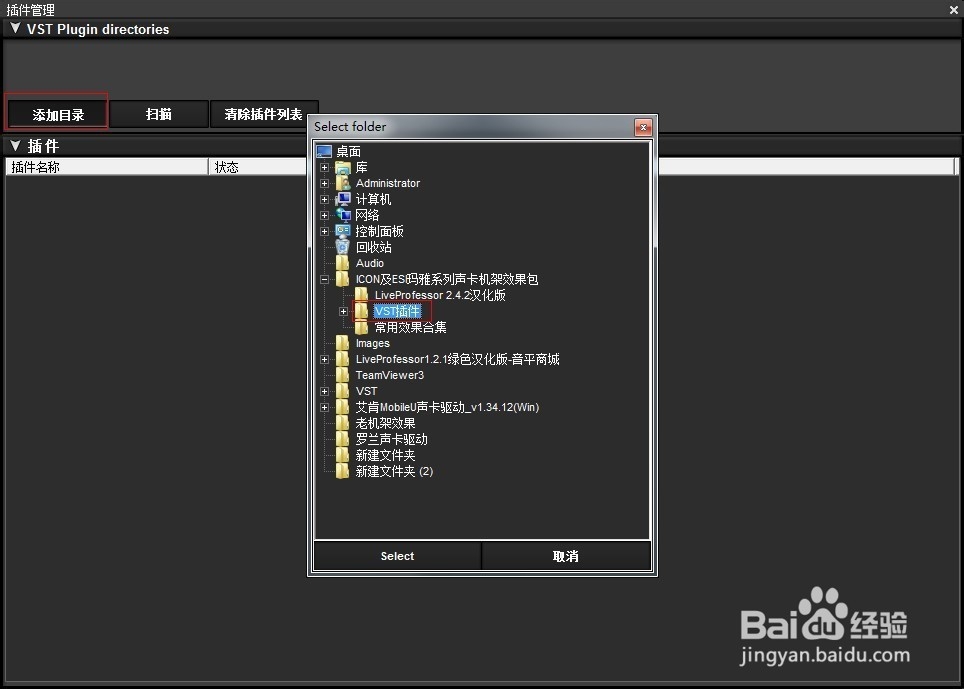Click the 新建文件夹 (2) folder icon

343,471
